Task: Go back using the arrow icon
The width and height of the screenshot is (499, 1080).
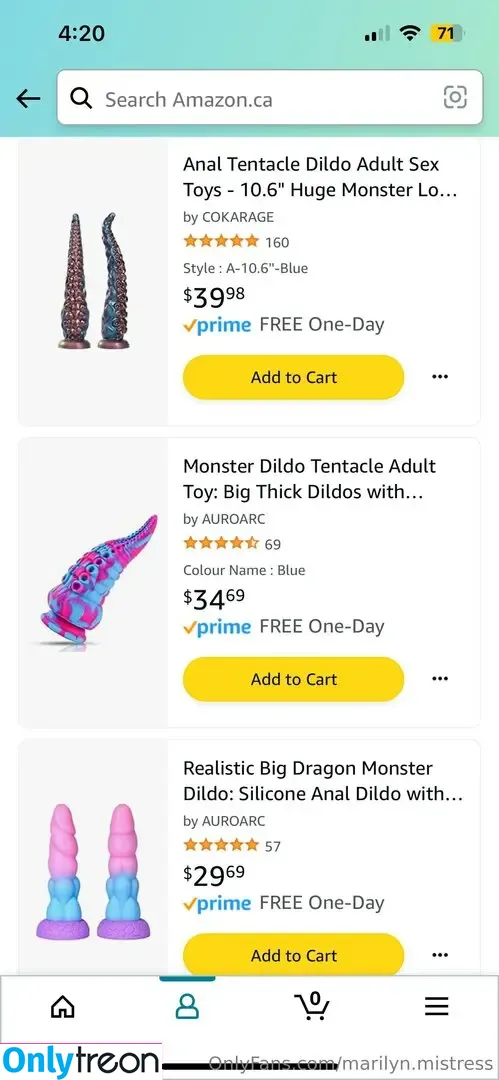Action: (x=28, y=99)
